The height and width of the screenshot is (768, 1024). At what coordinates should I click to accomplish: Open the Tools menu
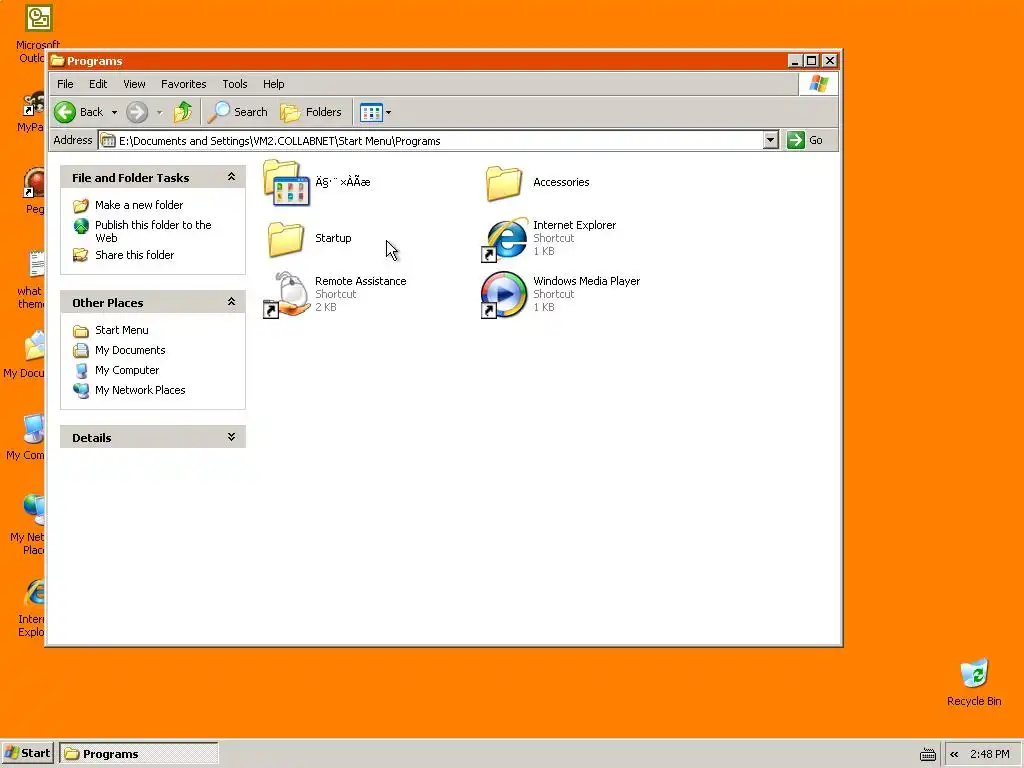click(234, 84)
